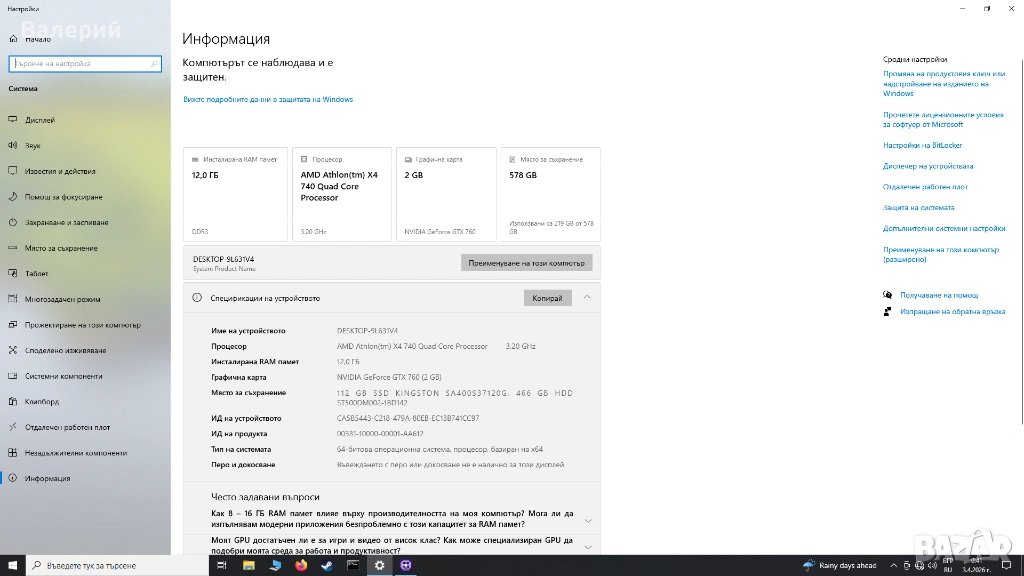The width and height of the screenshot is (1024, 576).
Task: Select Звук (Sound) in the sidebar
Action: point(33,145)
